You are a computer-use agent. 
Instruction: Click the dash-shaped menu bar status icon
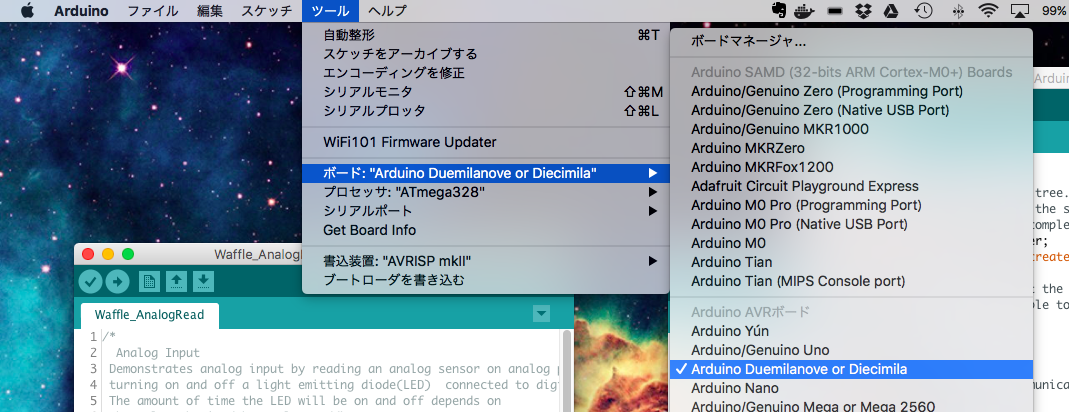(x=834, y=10)
